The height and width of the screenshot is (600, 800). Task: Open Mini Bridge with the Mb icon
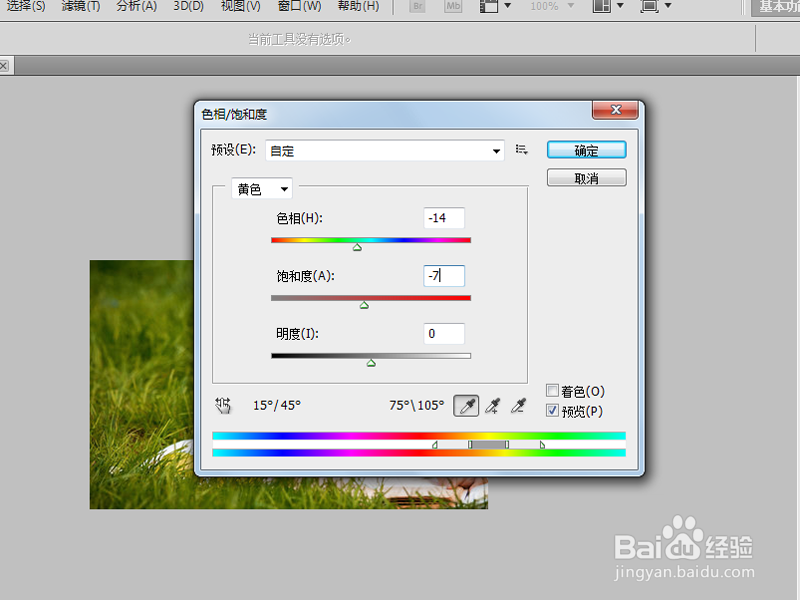[452, 7]
